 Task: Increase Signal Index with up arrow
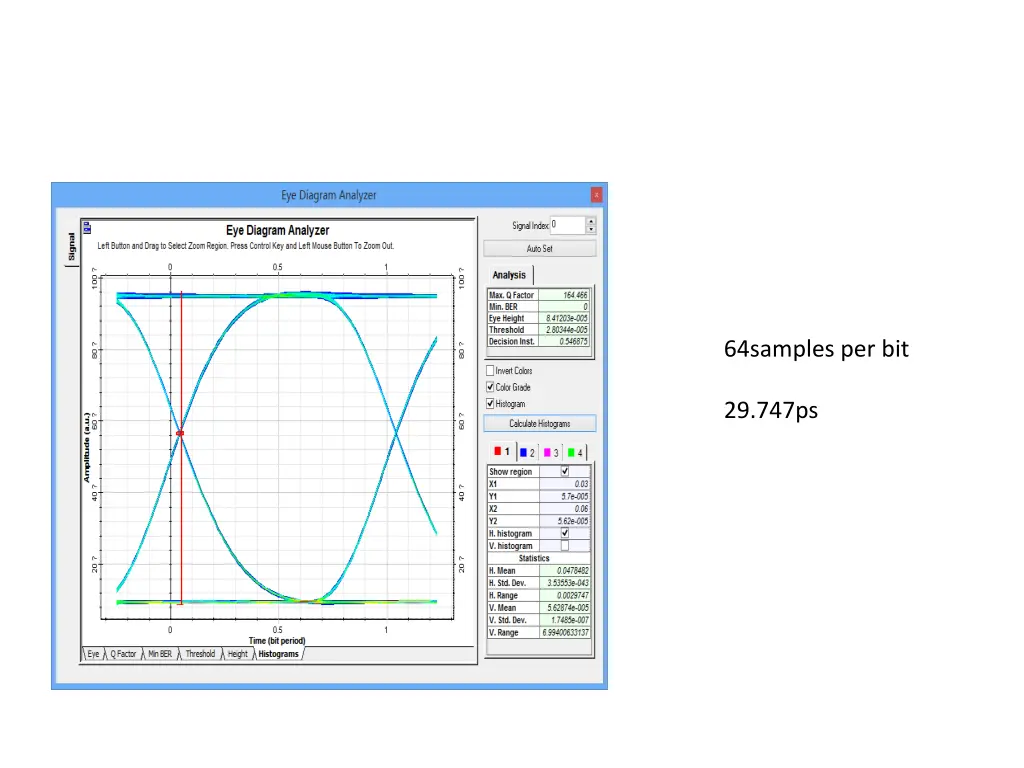click(x=591, y=221)
